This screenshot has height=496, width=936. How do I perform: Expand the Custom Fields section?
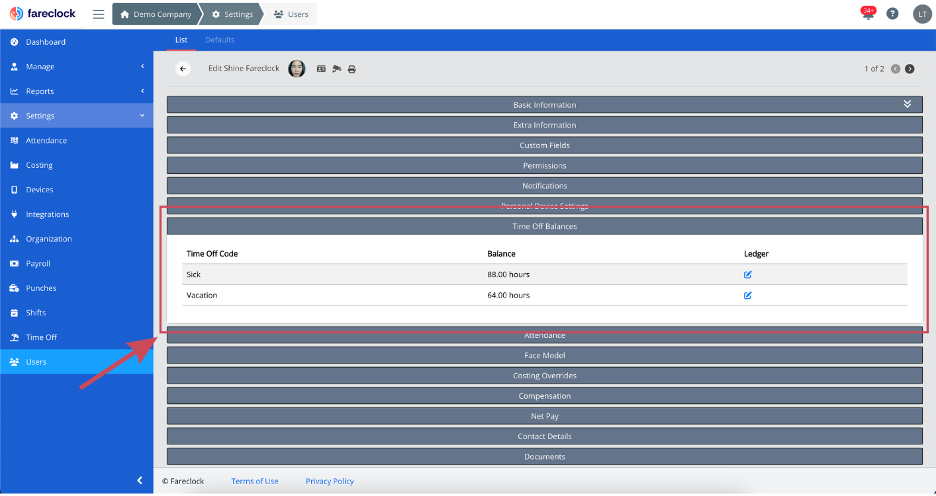tap(544, 146)
